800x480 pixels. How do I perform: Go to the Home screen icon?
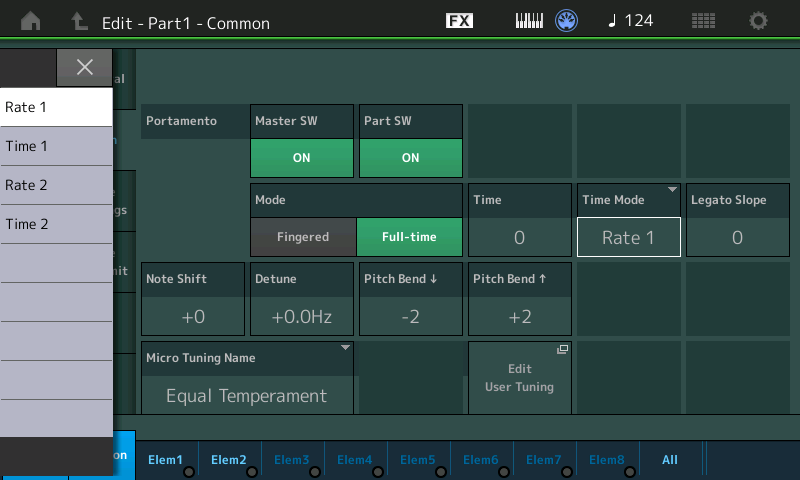tap(32, 20)
